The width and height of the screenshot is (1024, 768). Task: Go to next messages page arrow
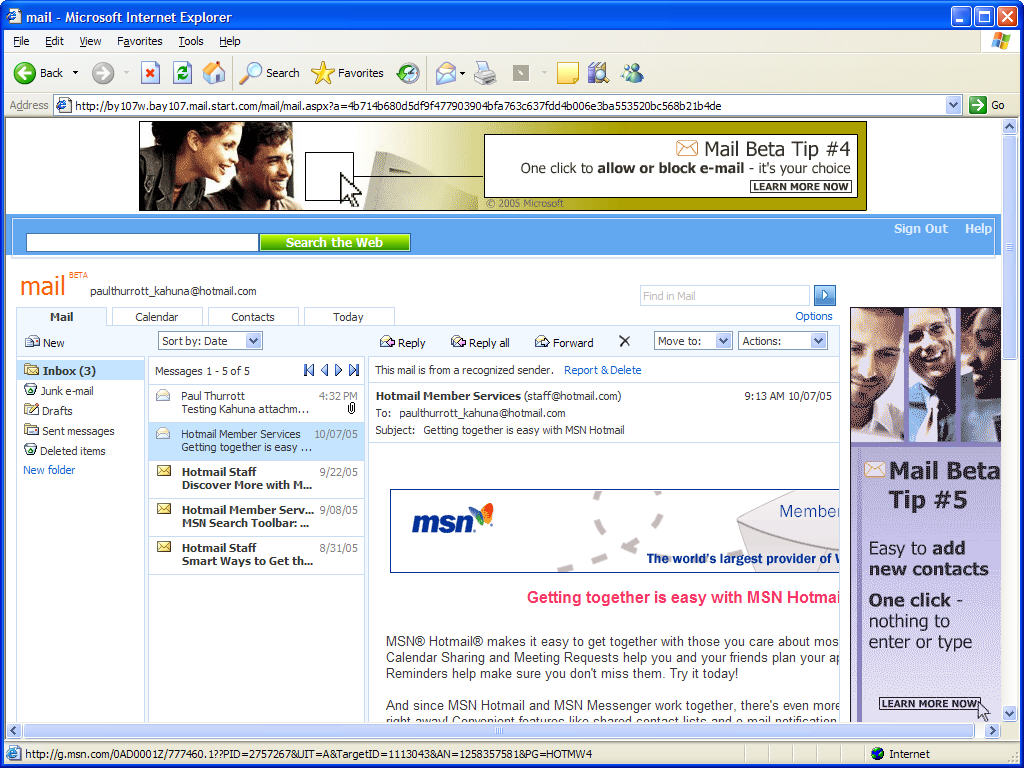(x=338, y=370)
